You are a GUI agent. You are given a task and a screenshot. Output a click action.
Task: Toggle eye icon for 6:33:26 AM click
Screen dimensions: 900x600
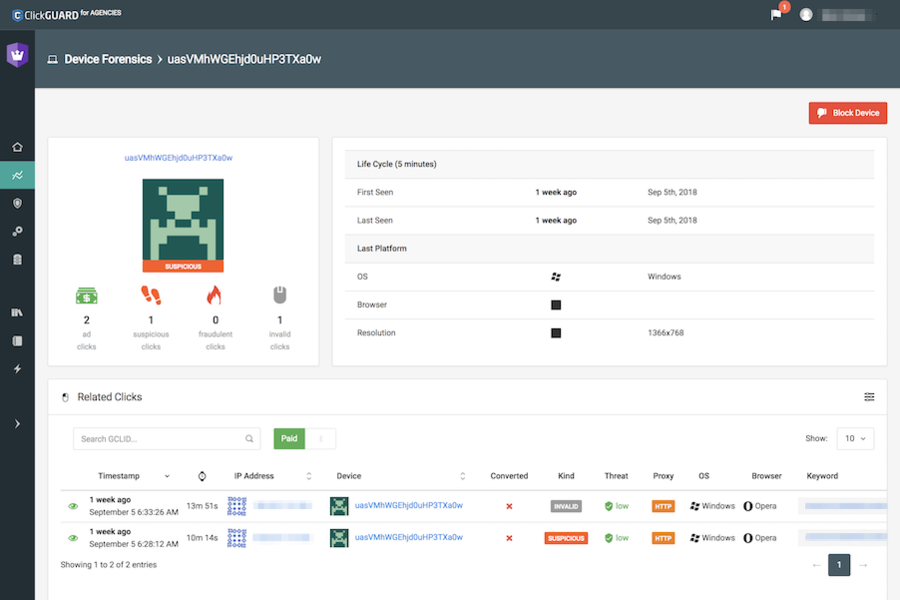tap(73, 506)
